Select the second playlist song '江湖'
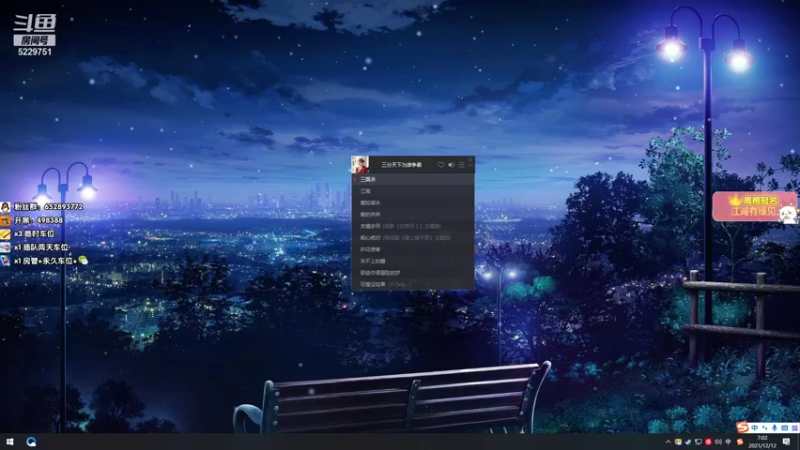The image size is (800, 450). (413, 191)
